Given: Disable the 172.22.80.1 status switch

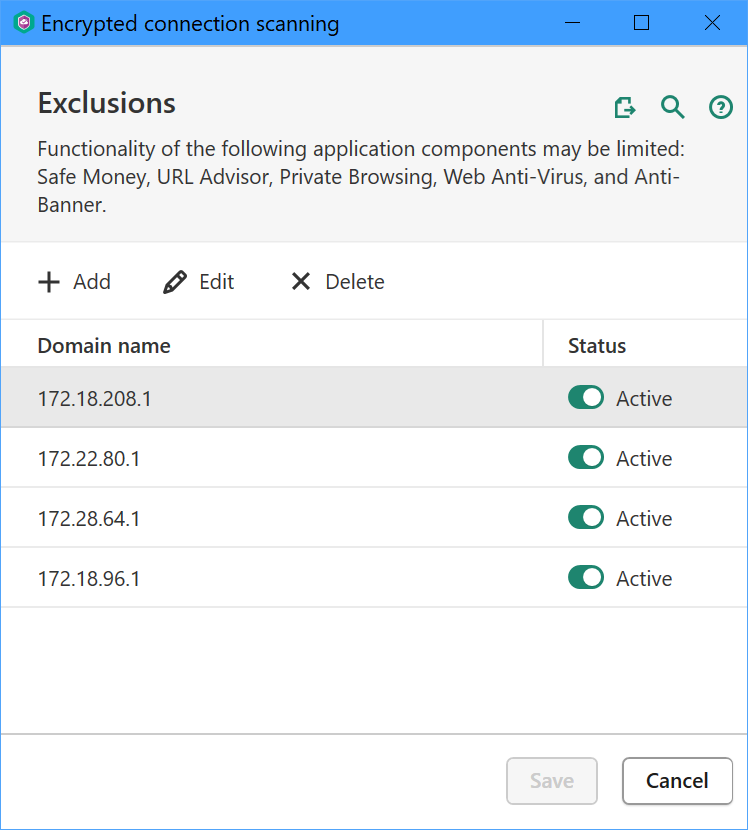Looking at the screenshot, I should click(x=586, y=458).
